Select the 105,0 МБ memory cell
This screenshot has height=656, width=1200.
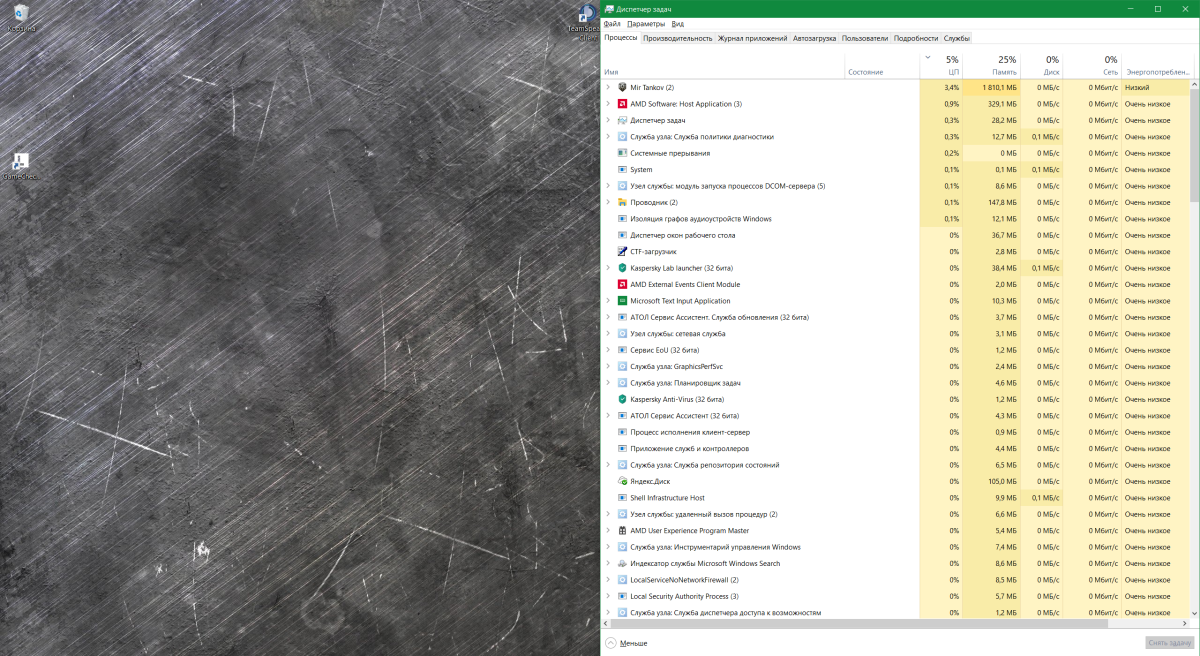(993, 481)
